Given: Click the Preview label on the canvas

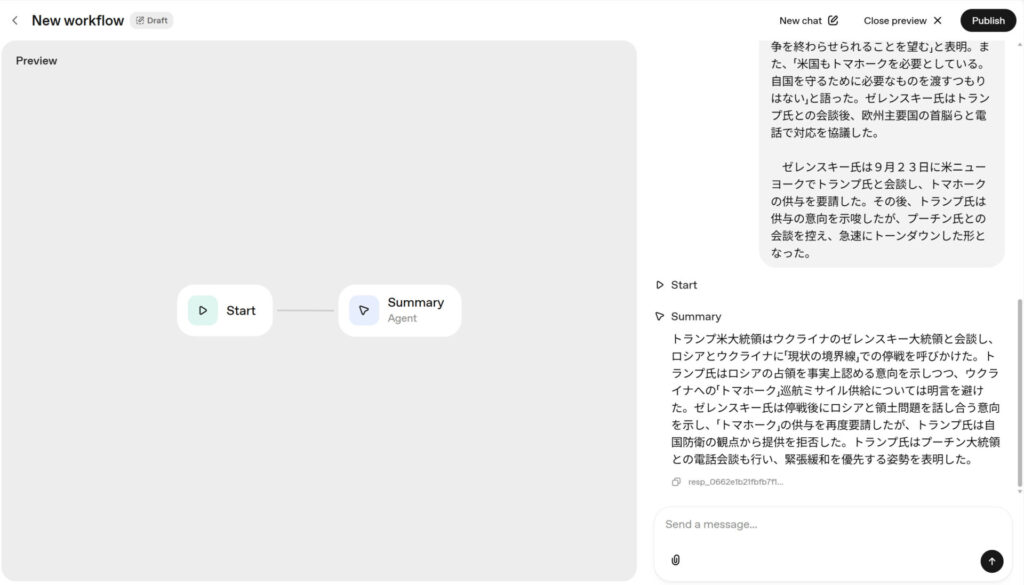Looking at the screenshot, I should tap(36, 61).
